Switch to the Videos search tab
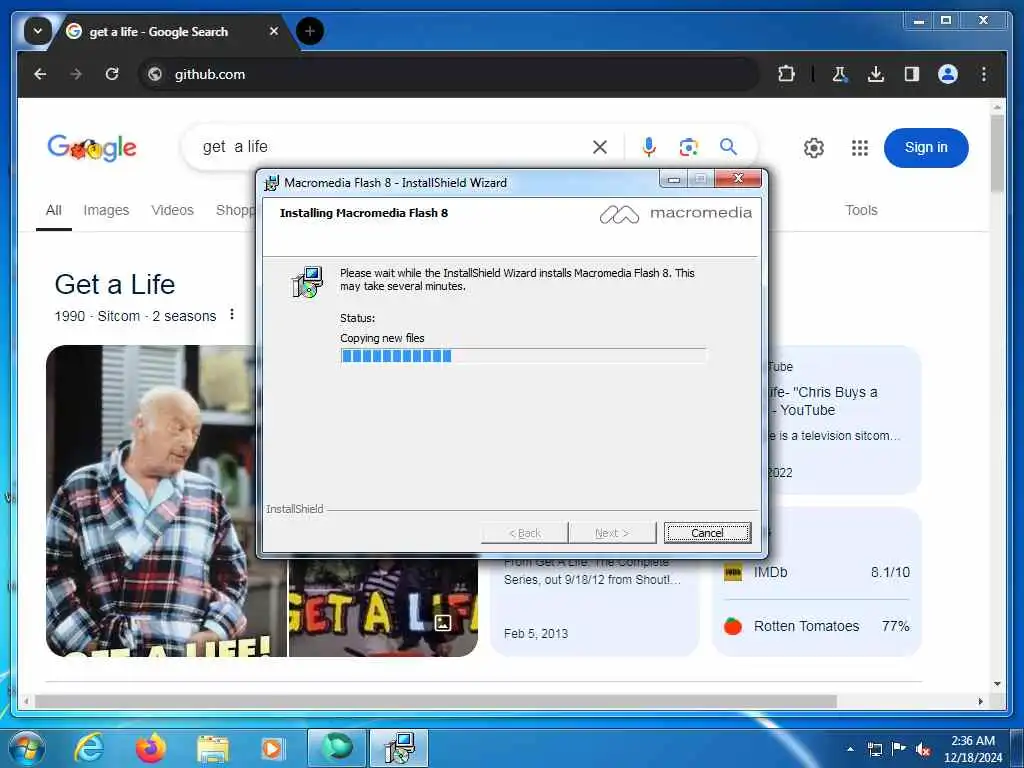This screenshot has height=768, width=1024. click(x=172, y=210)
